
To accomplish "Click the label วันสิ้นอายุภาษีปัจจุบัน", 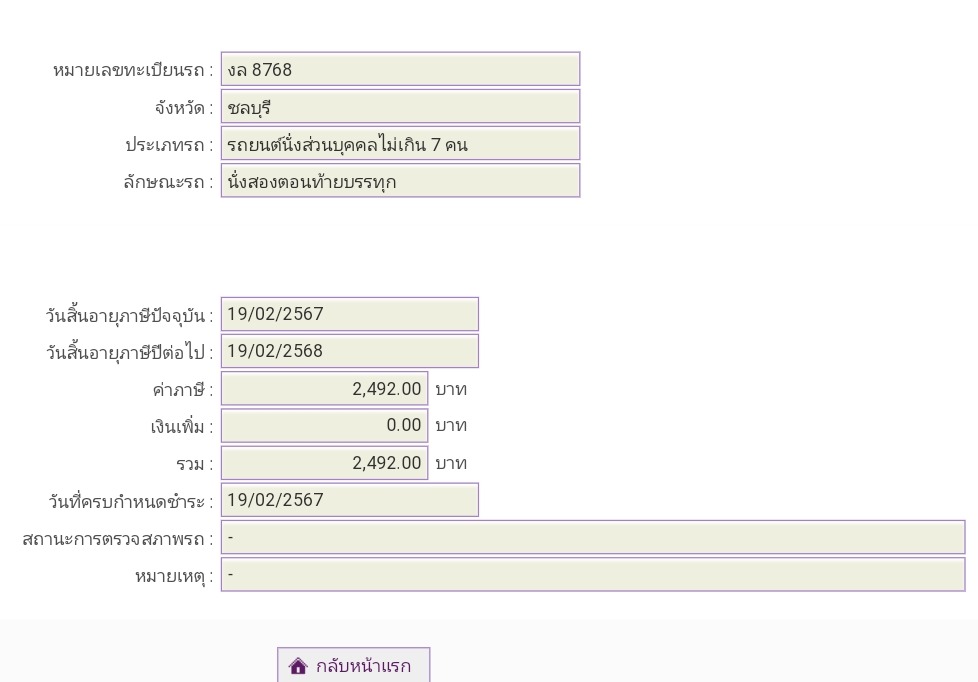I will (x=129, y=315).
